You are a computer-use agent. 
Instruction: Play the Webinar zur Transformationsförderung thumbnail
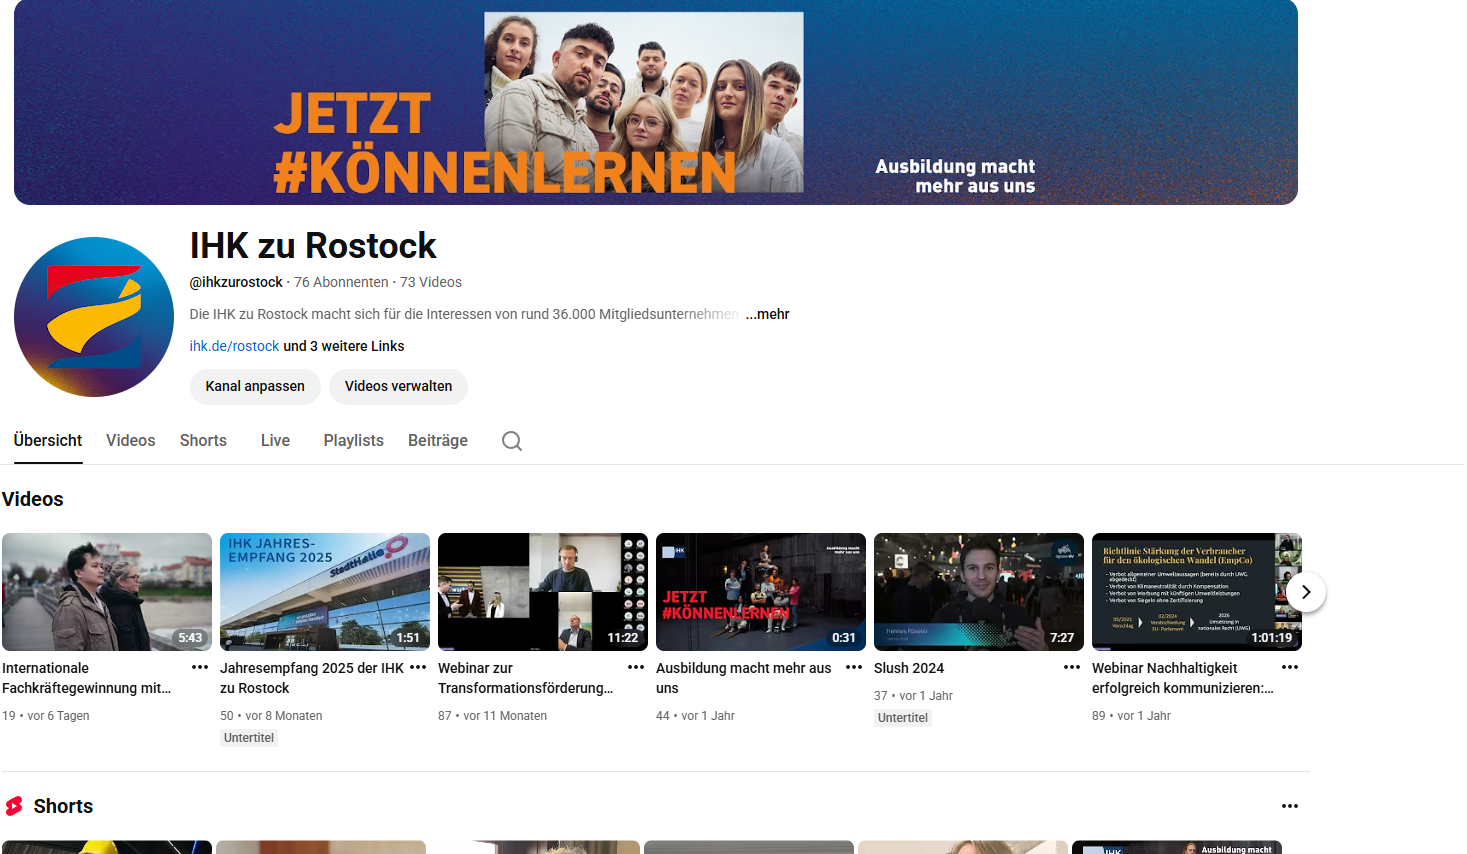point(543,592)
